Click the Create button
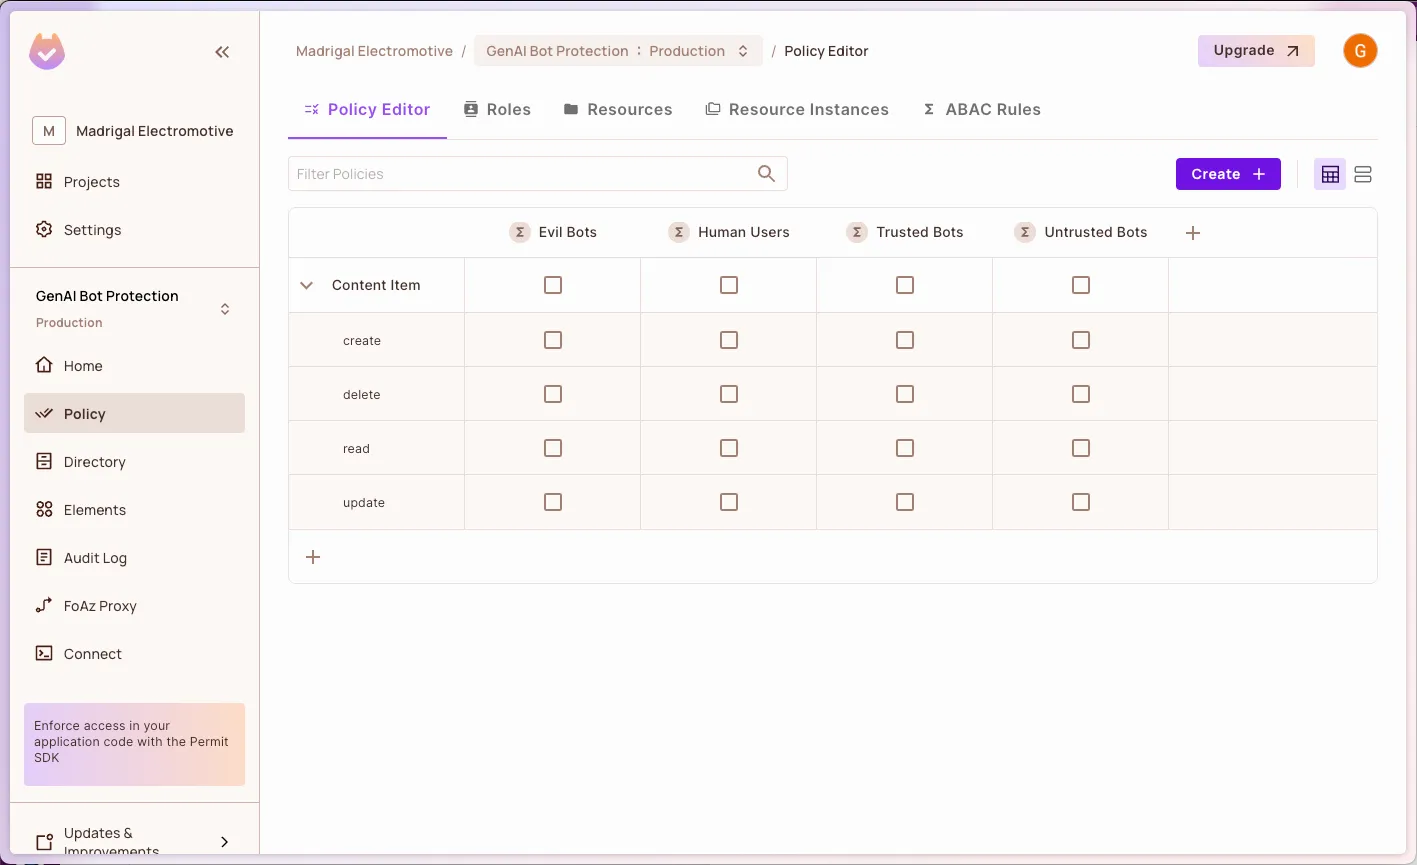The width and height of the screenshot is (1417, 865). point(1228,174)
